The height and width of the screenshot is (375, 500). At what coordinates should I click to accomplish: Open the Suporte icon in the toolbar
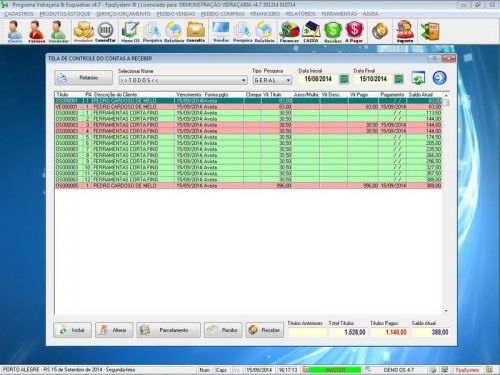[405, 31]
